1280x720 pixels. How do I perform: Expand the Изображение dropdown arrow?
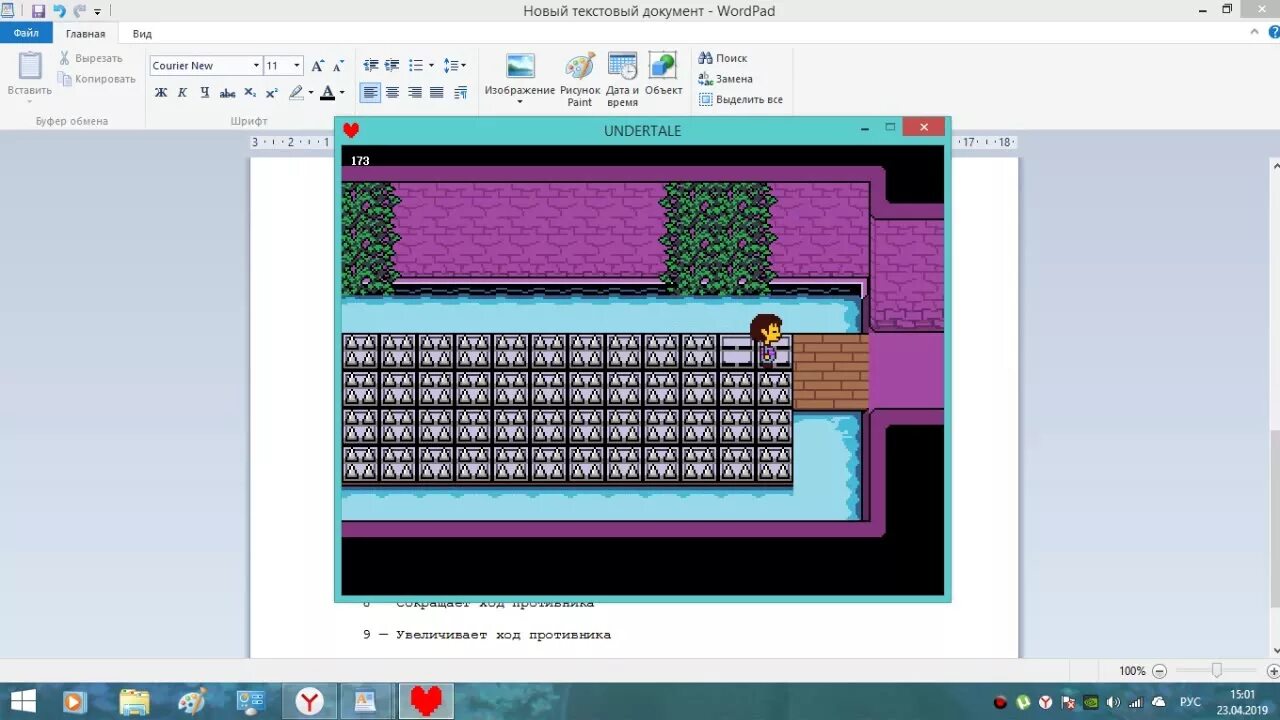(520, 102)
